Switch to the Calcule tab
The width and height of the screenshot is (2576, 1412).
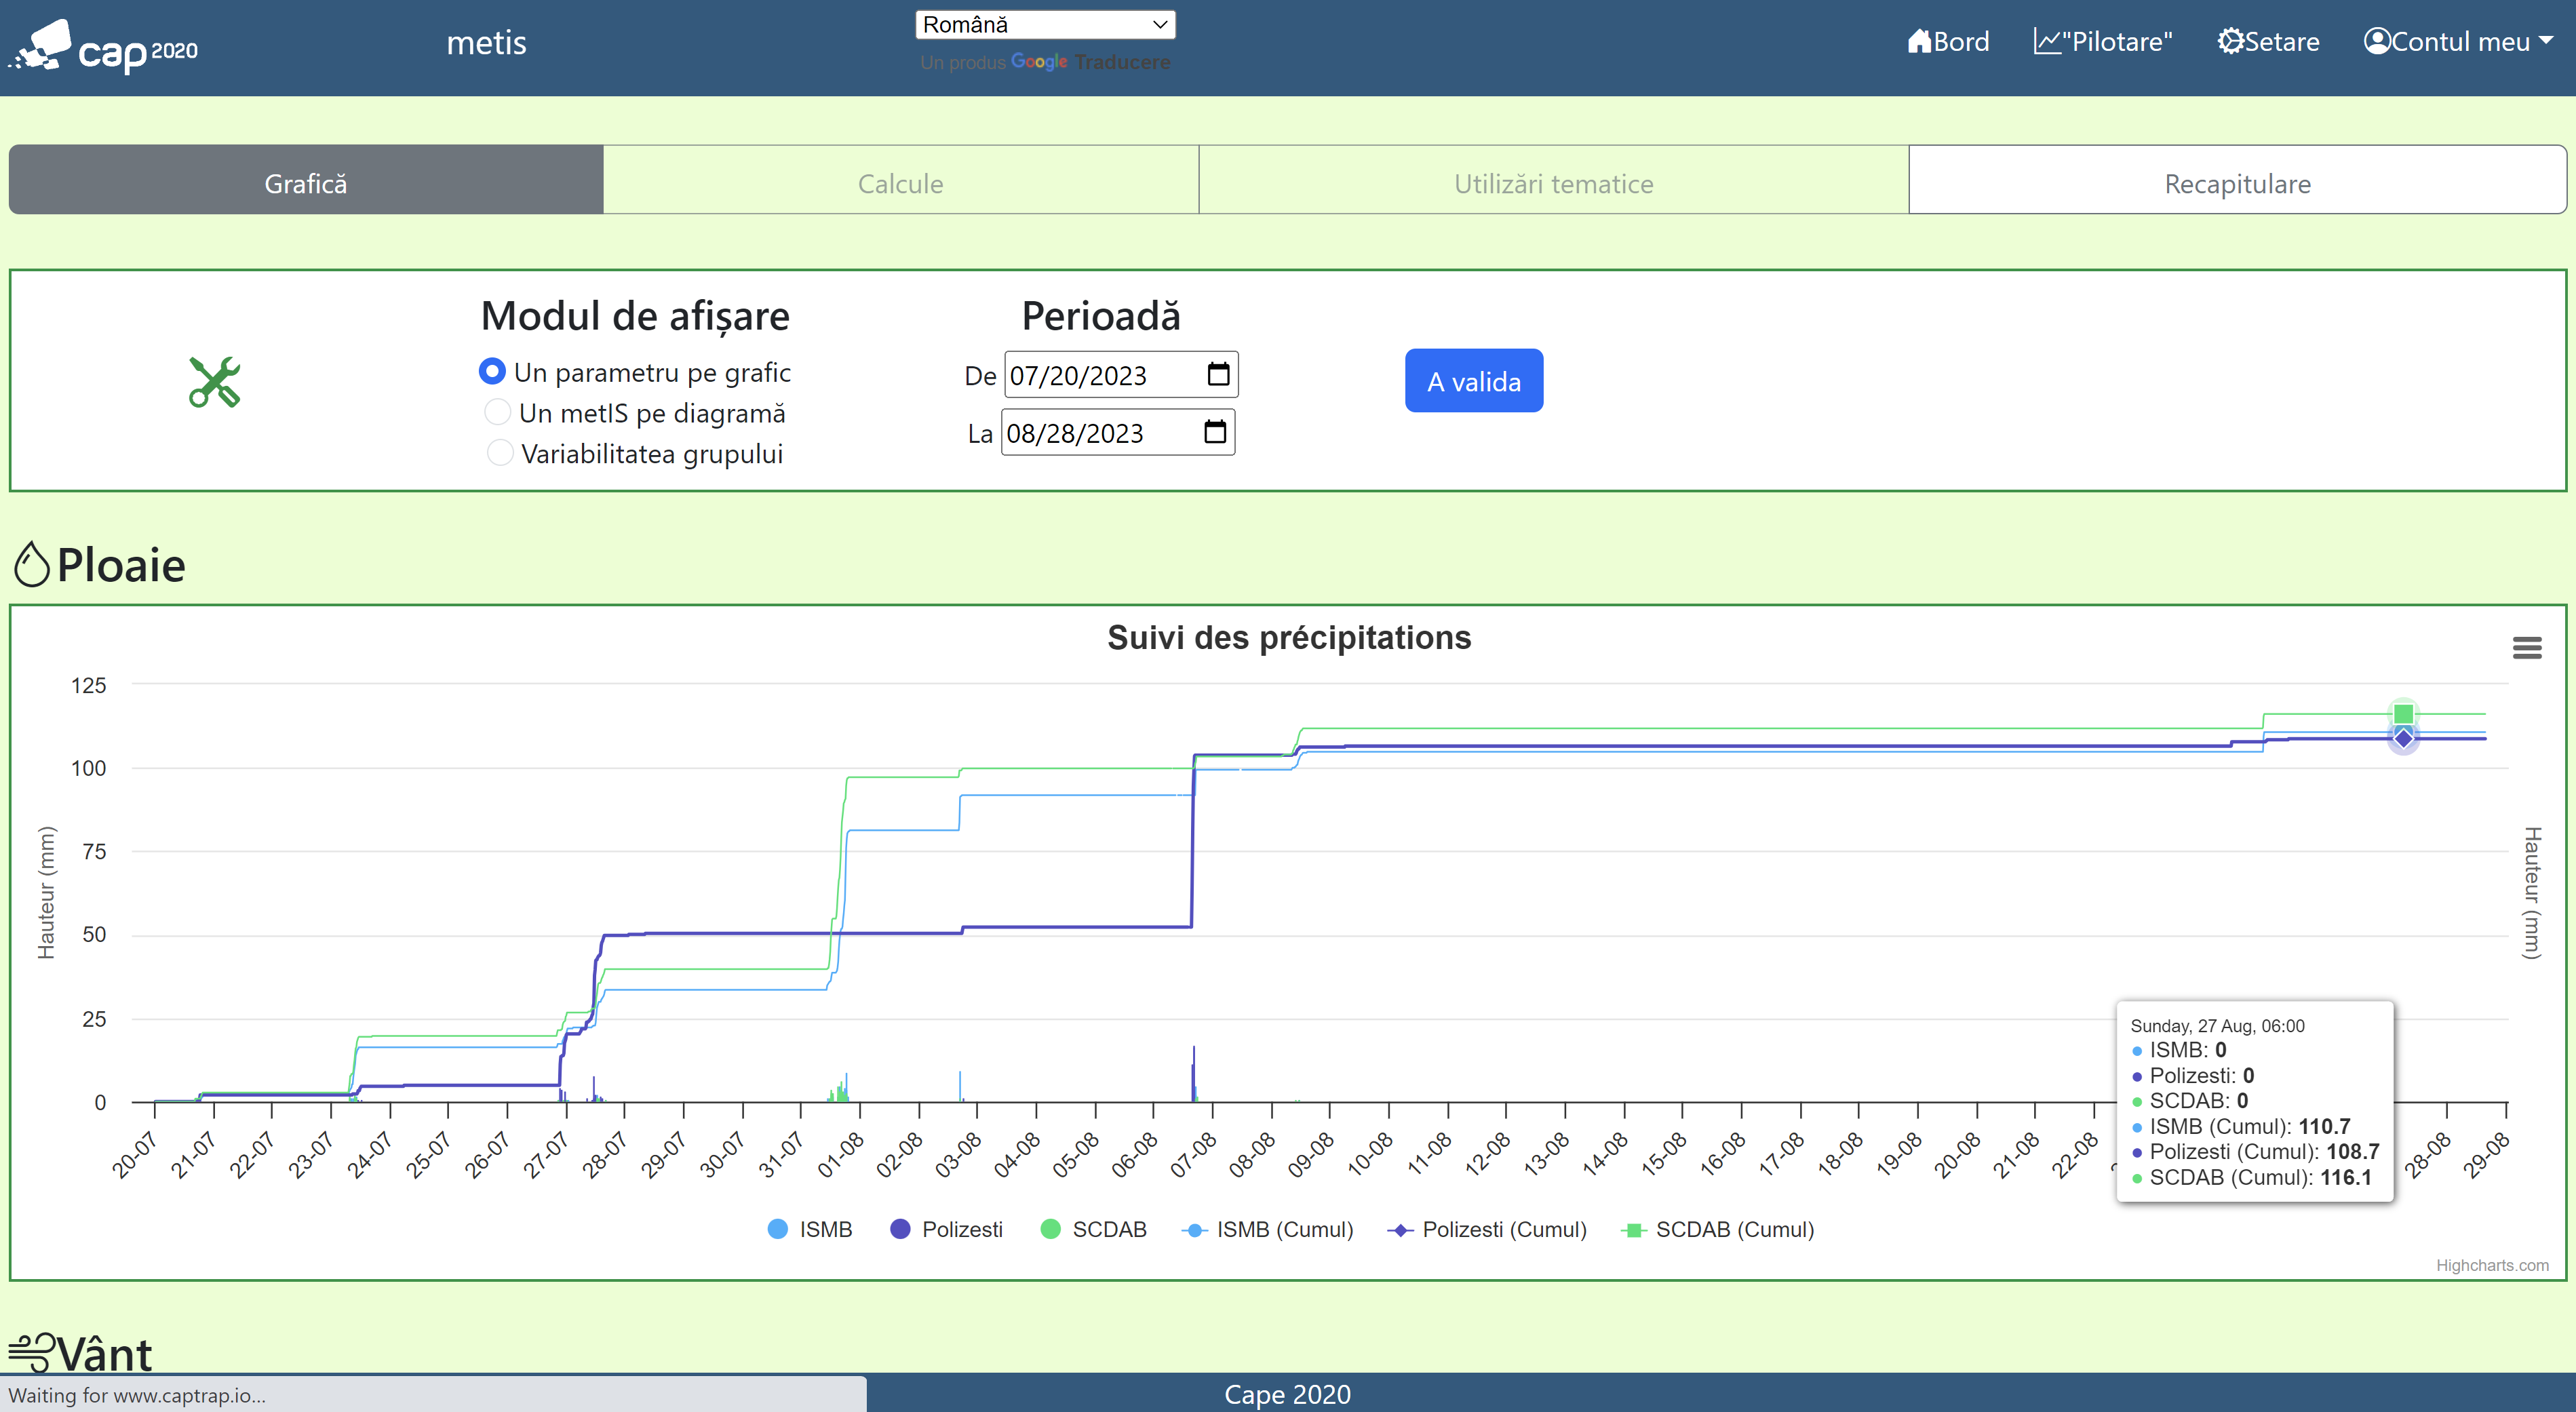[900, 183]
